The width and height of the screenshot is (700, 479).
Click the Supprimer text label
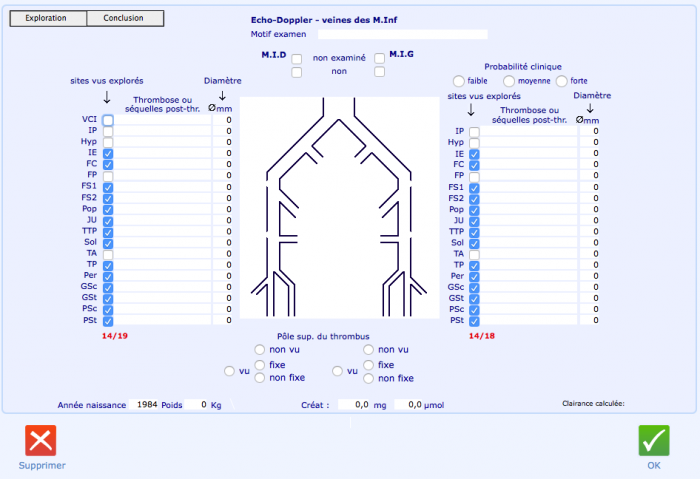pyautogui.click(x=42, y=465)
